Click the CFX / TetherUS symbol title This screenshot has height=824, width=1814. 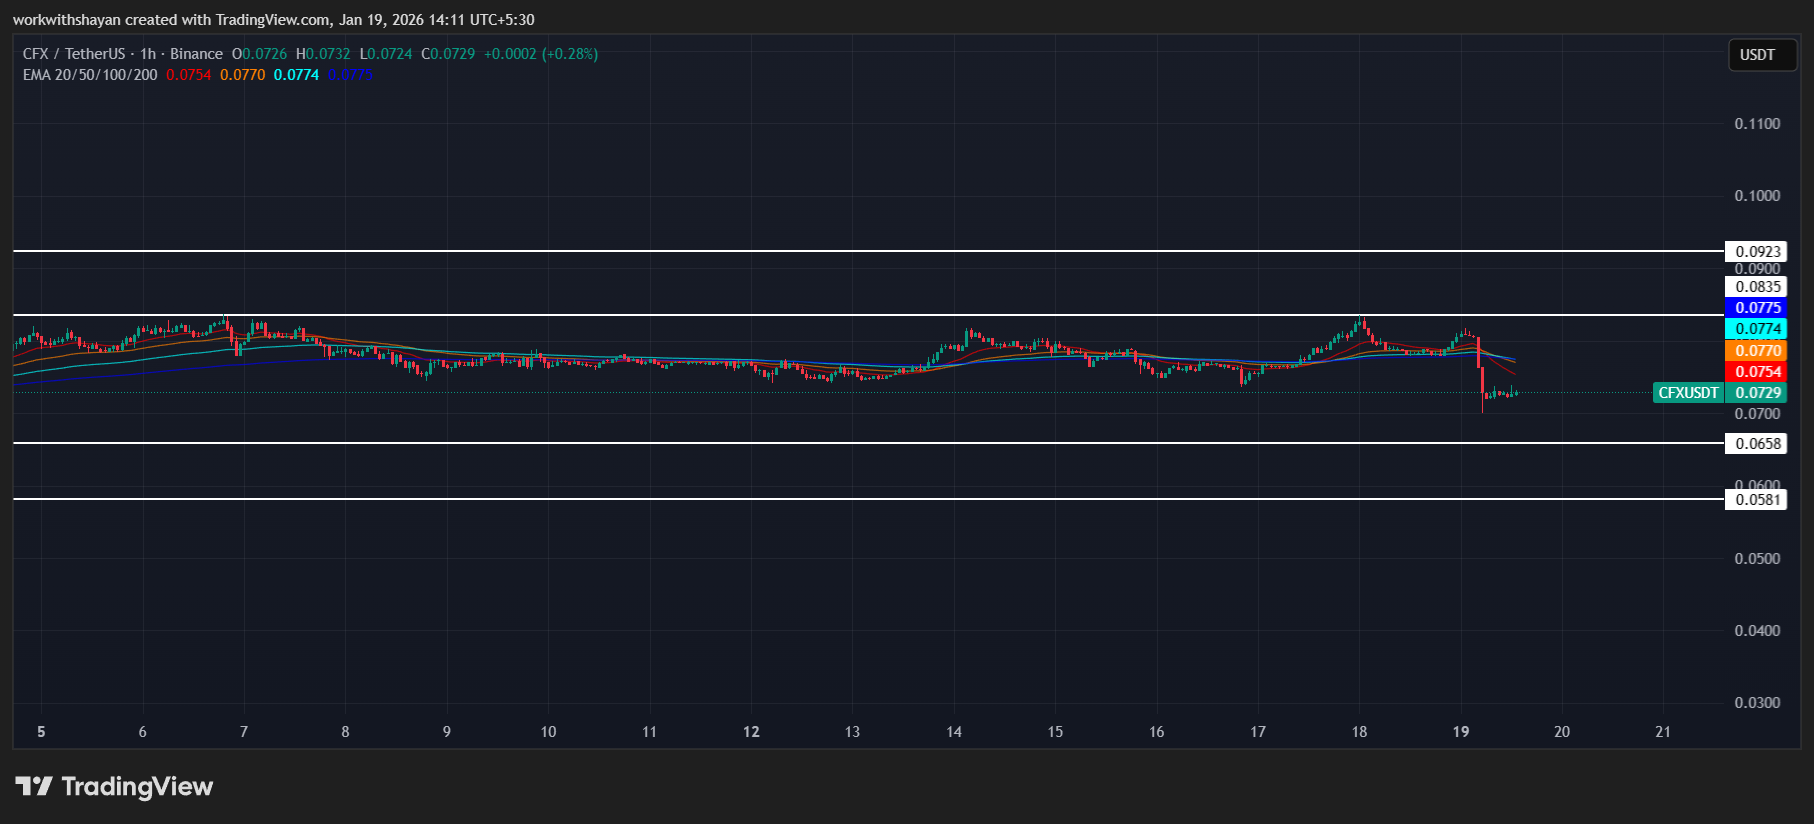74,54
